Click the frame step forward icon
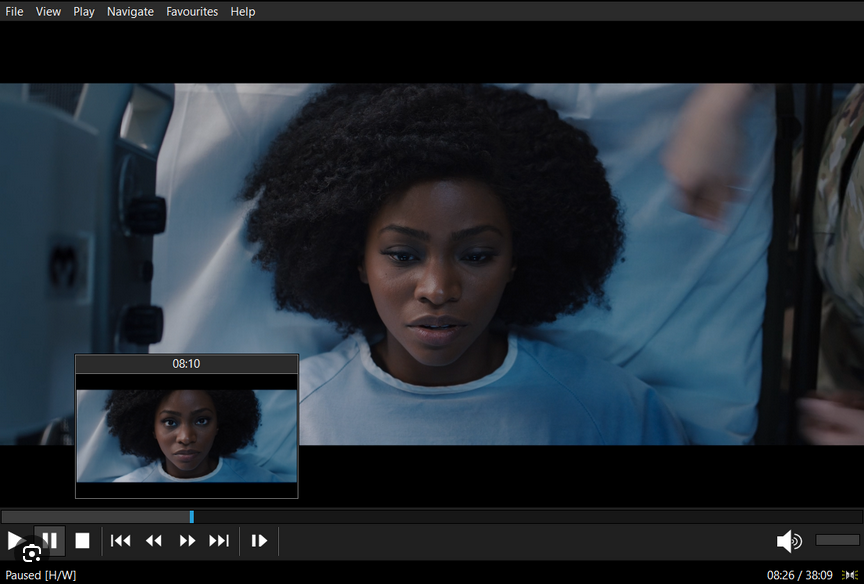 tap(258, 541)
